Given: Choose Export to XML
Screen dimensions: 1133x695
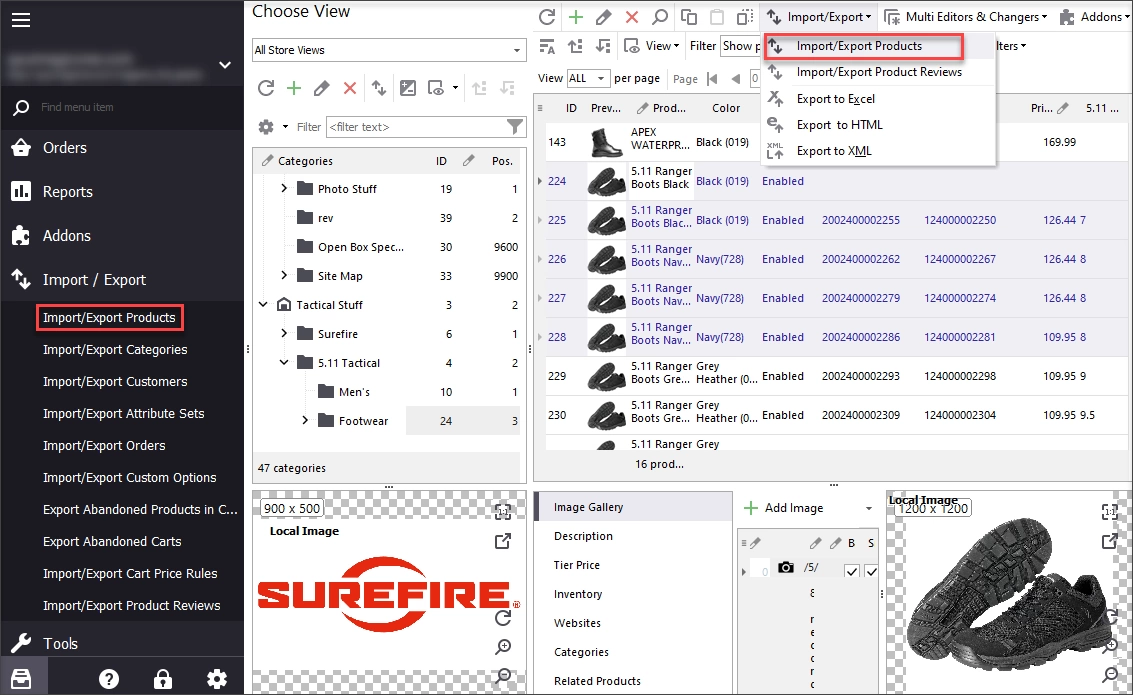Looking at the screenshot, I should click(834, 151).
